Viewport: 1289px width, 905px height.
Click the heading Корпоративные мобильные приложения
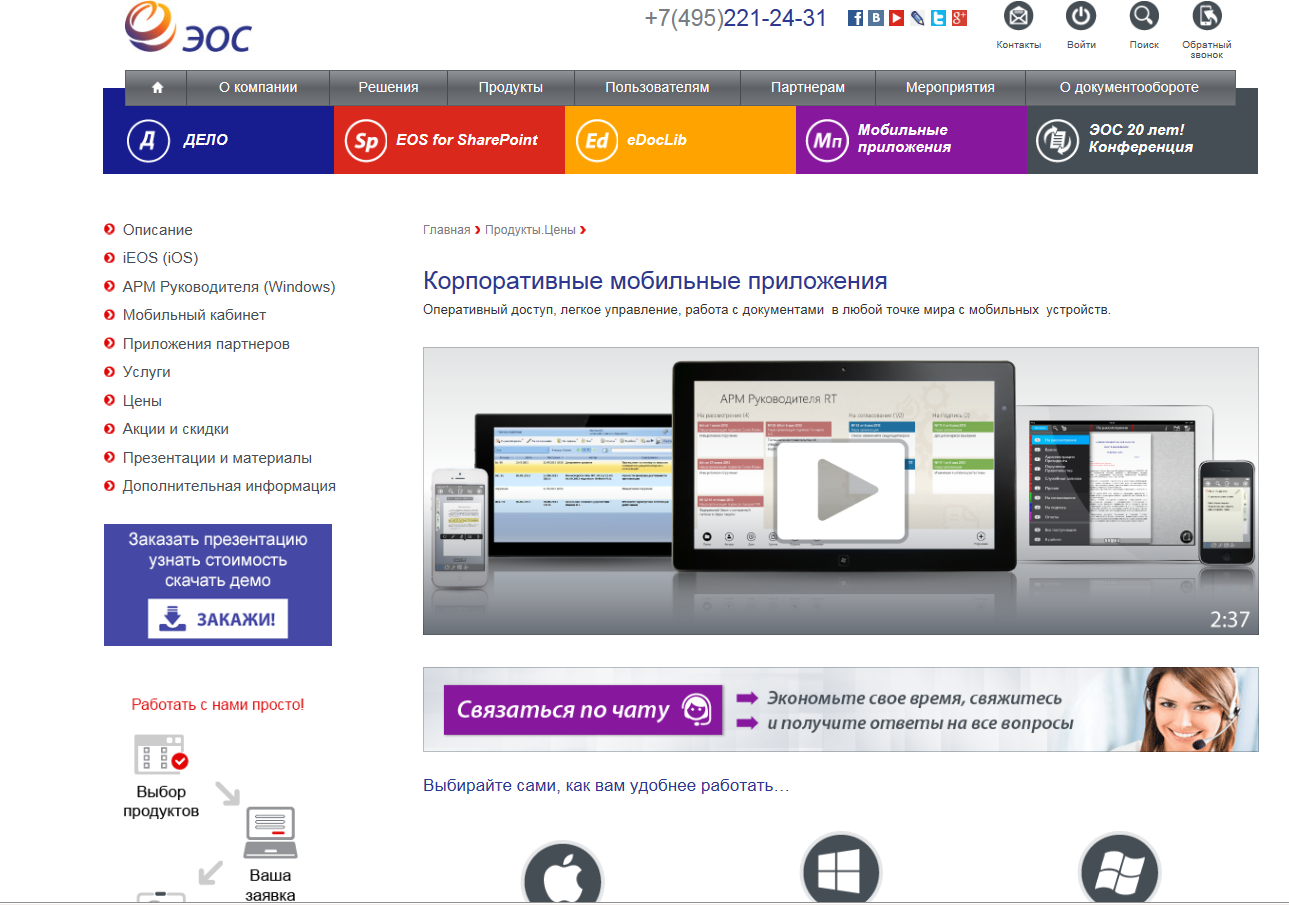(x=655, y=280)
